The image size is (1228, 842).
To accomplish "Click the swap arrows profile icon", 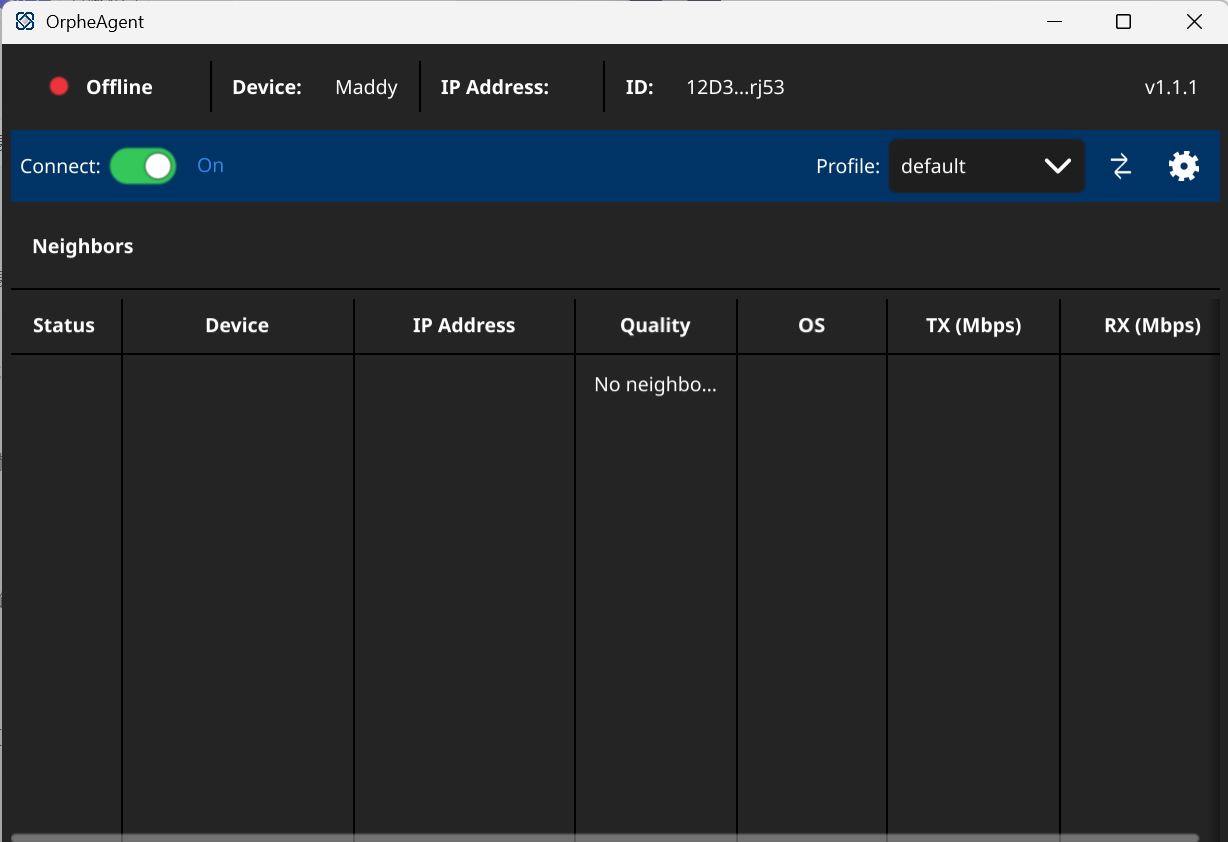I will point(1121,166).
